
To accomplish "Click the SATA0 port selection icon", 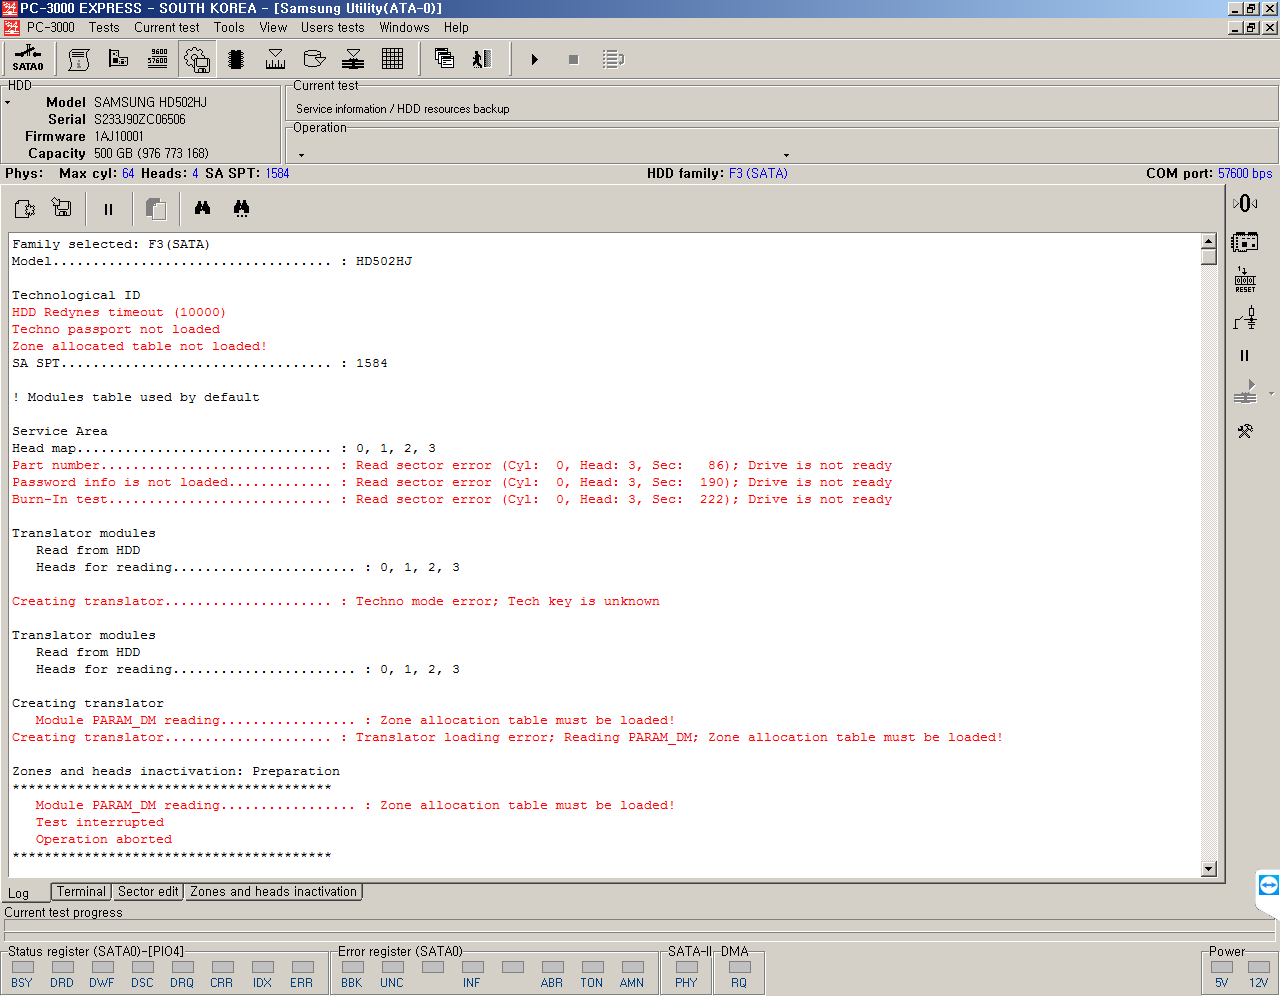I will (x=28, y=59).
